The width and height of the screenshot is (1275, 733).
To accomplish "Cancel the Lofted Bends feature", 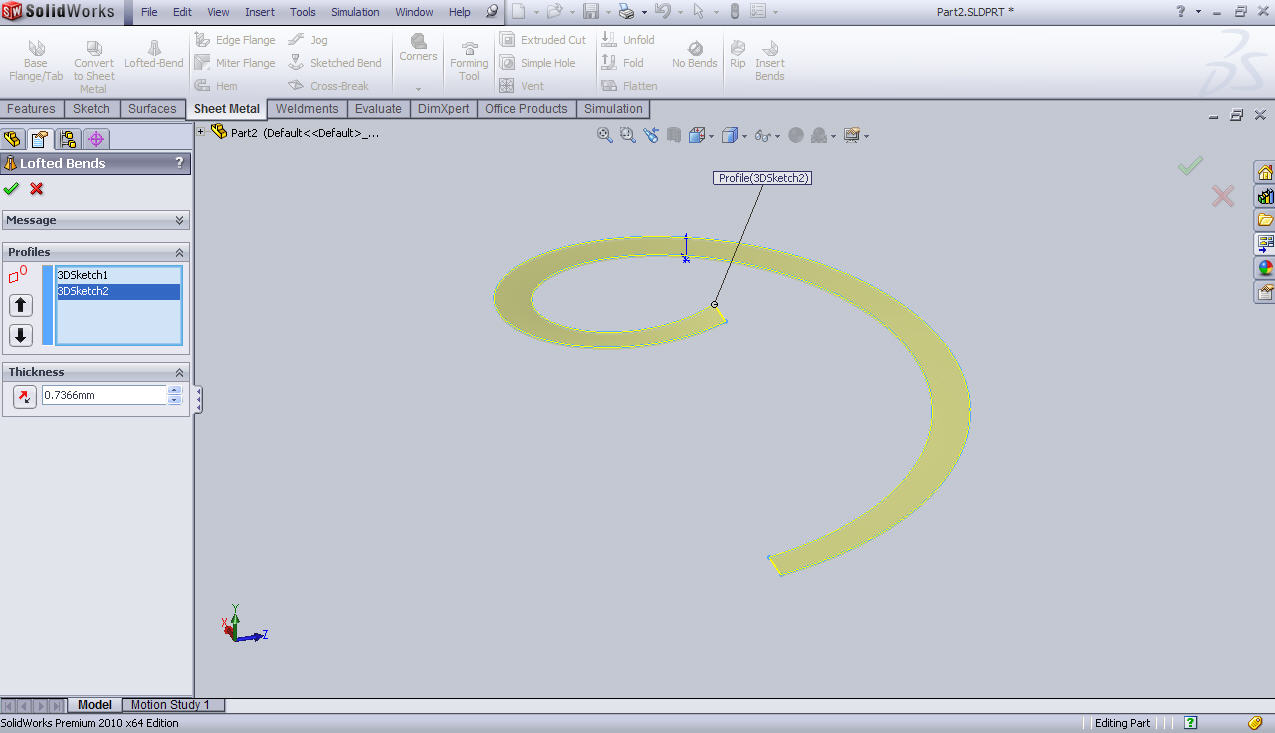I will click(x=37, y=188).
